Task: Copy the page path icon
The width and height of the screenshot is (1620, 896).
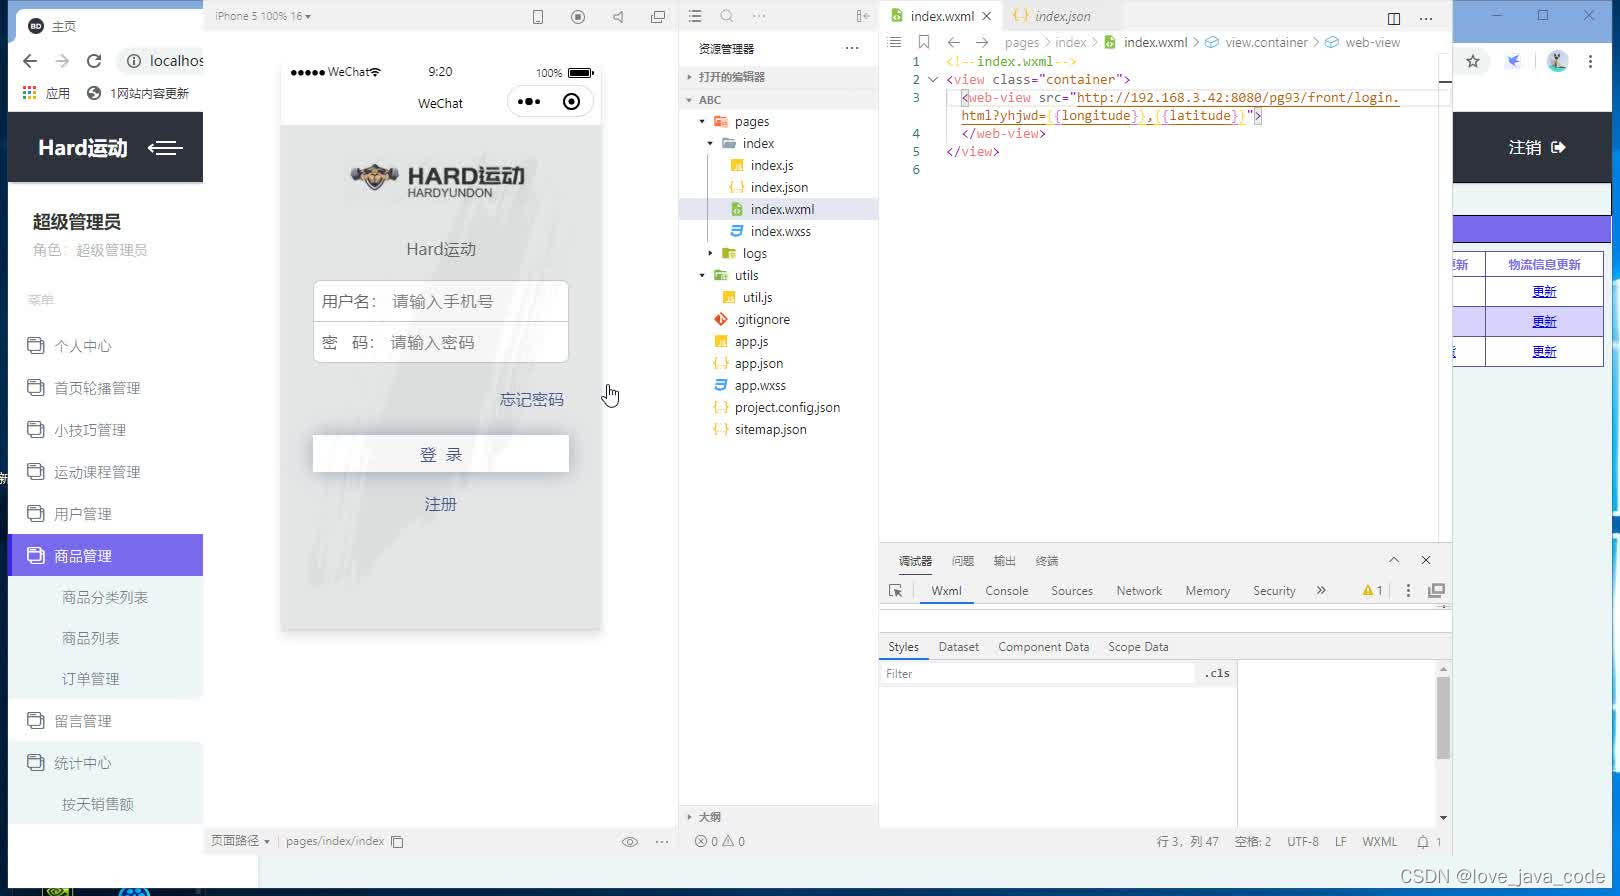Action: tap(397, 842)
